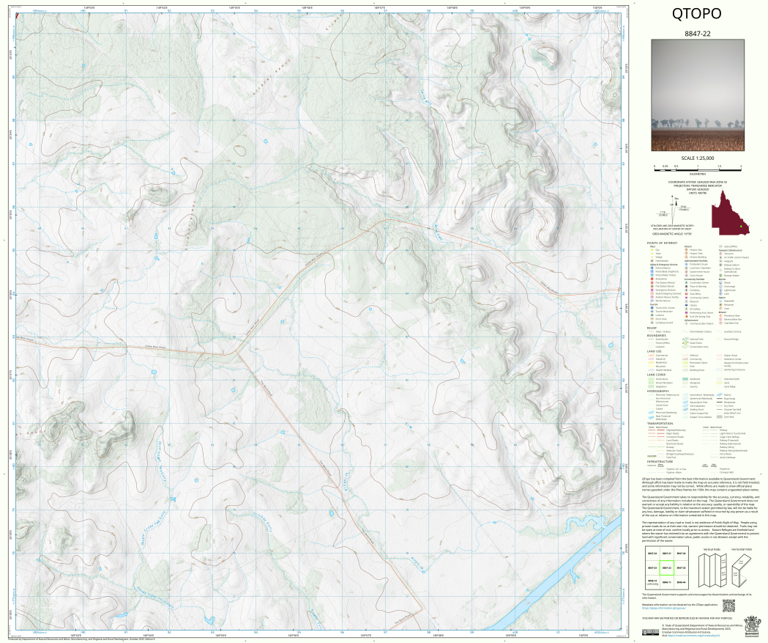Open the cover photo of misty trees
This screenshot has height=643, width=768.
click(x=697, y=95)
